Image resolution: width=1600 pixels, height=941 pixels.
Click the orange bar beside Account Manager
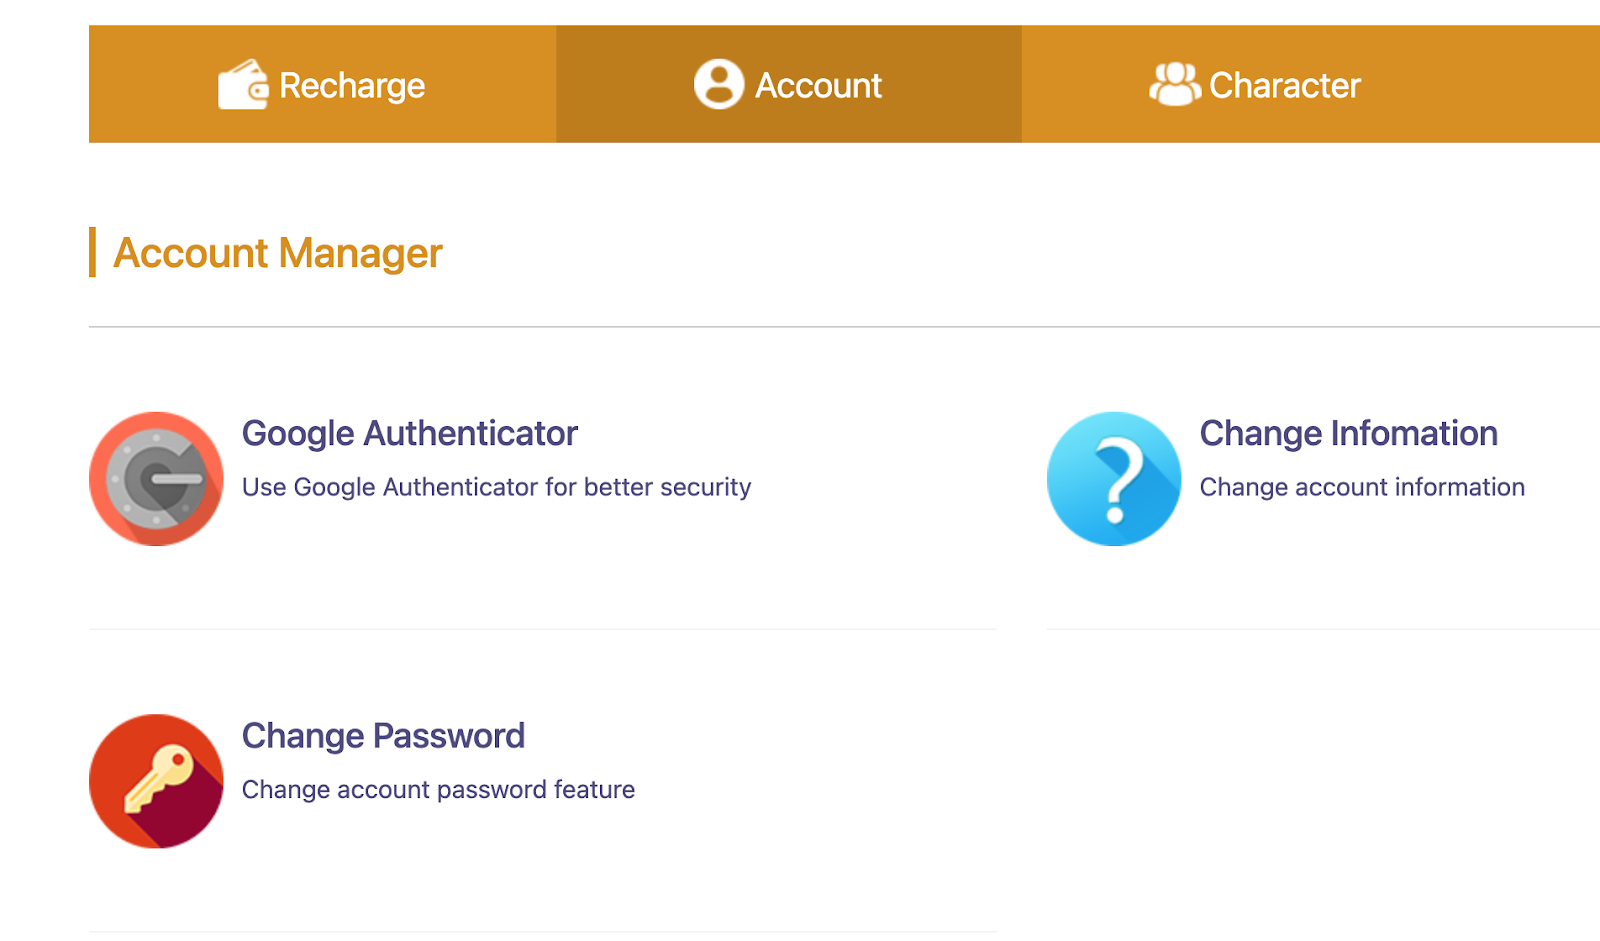[x=92, y=252]
